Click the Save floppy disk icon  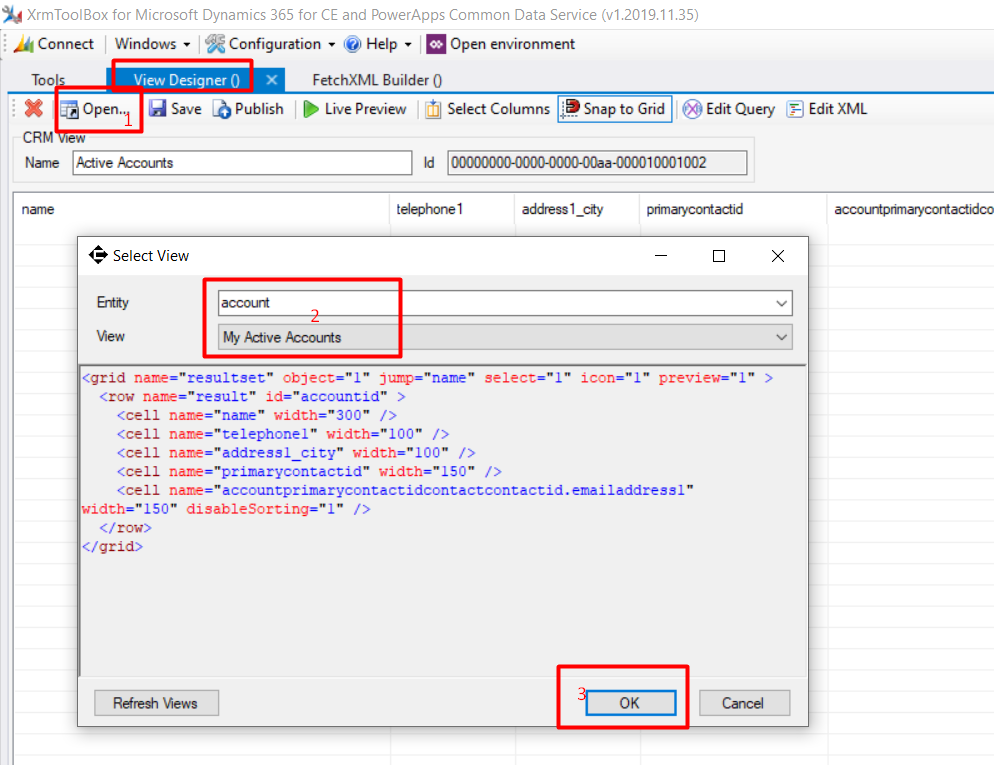pos(157,109)
